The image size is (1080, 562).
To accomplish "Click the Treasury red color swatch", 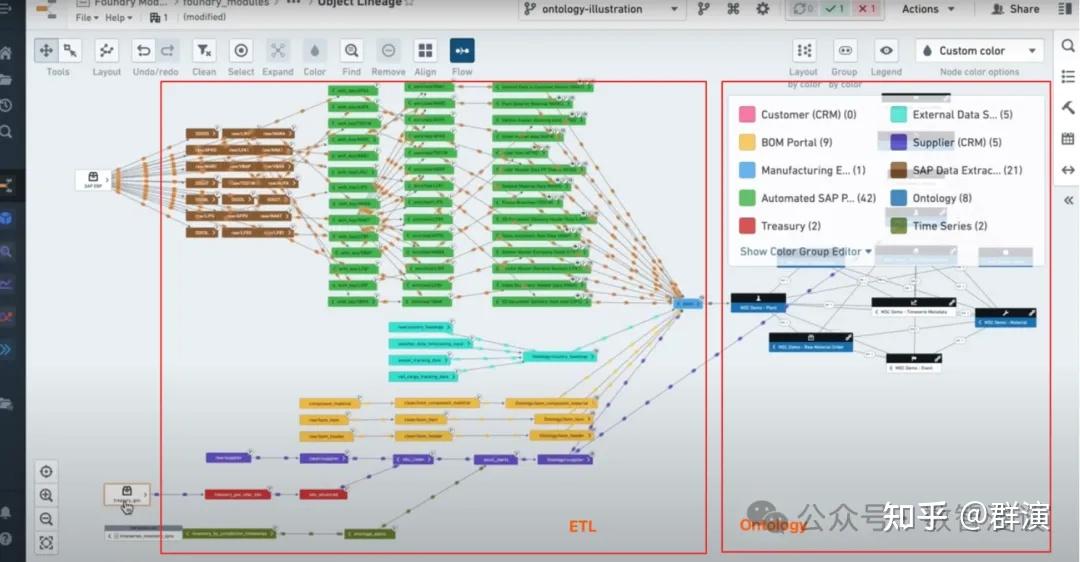I will [747, 225].
